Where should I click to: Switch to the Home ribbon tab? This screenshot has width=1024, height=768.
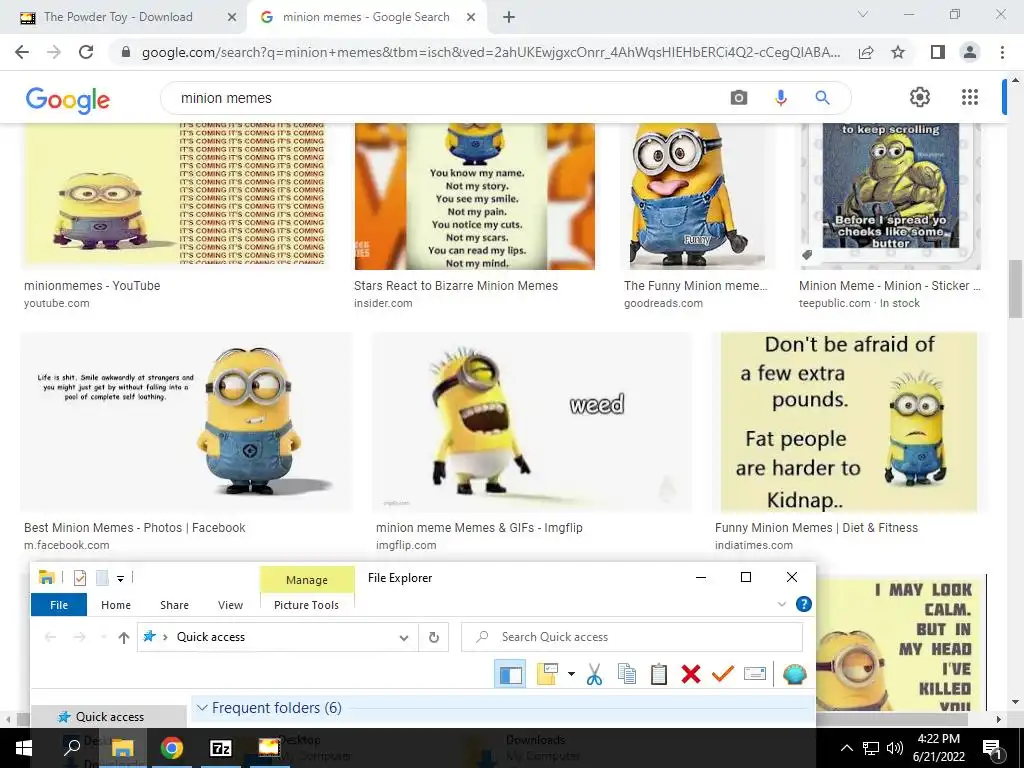(116, 605)
